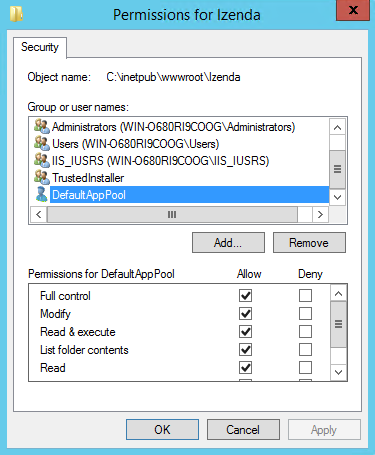Click the Administrators group icon

click(42, 127)
